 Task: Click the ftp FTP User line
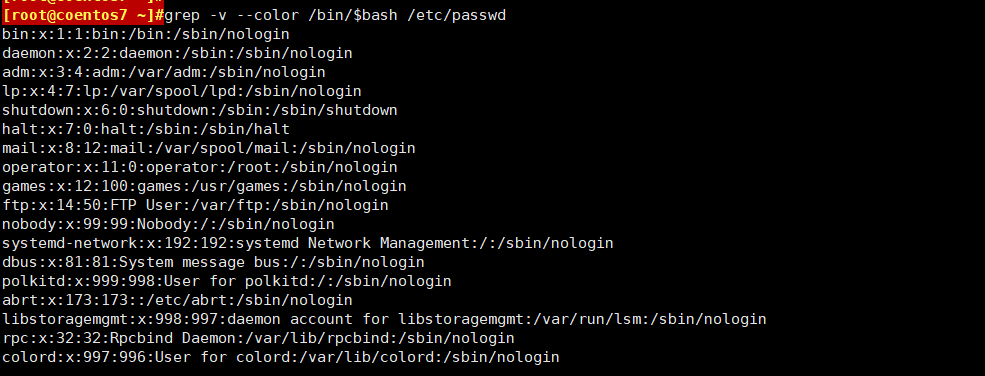tap(195, 205)
